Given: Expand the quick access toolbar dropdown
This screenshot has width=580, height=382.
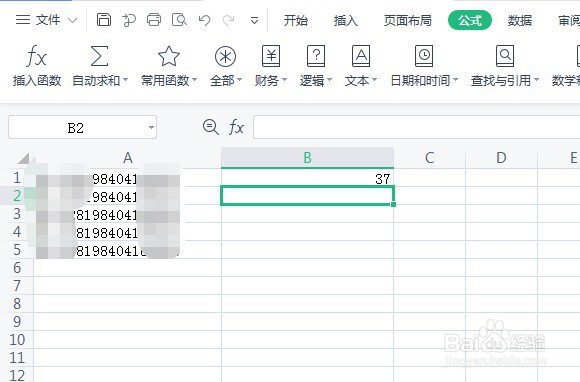Looking at the screenshot, I should click(x=254, y=21).
